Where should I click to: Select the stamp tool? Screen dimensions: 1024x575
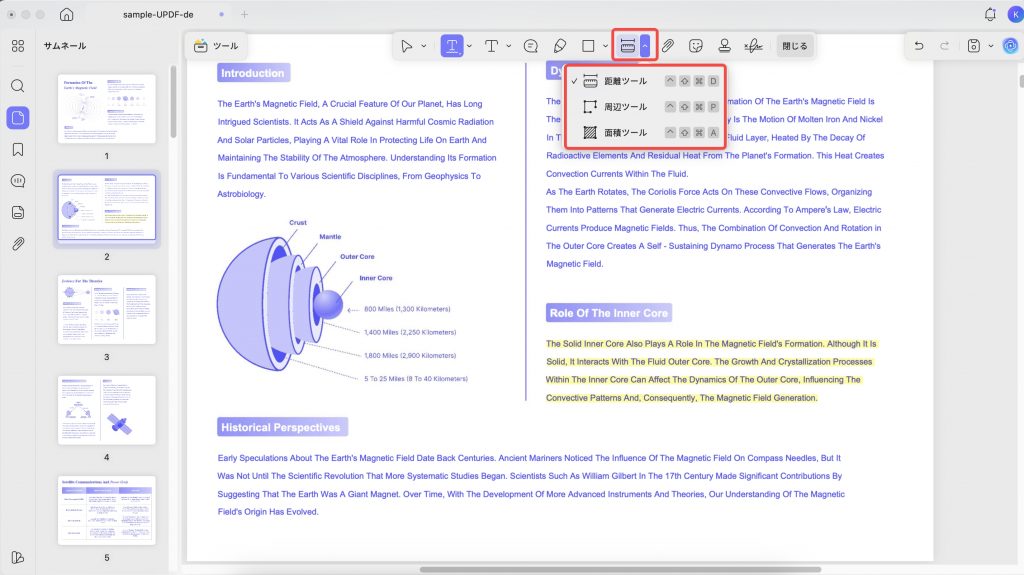click(x=724, y=46)
